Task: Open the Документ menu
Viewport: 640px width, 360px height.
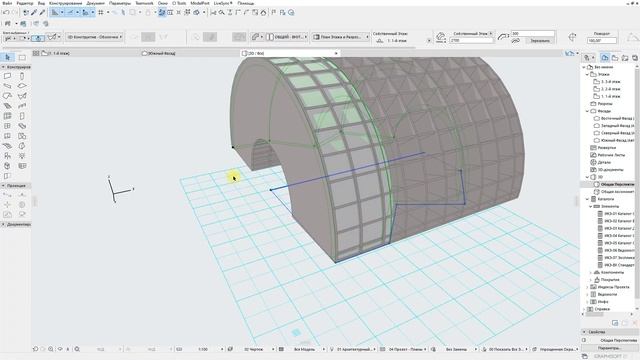Action: coord(96,3)
